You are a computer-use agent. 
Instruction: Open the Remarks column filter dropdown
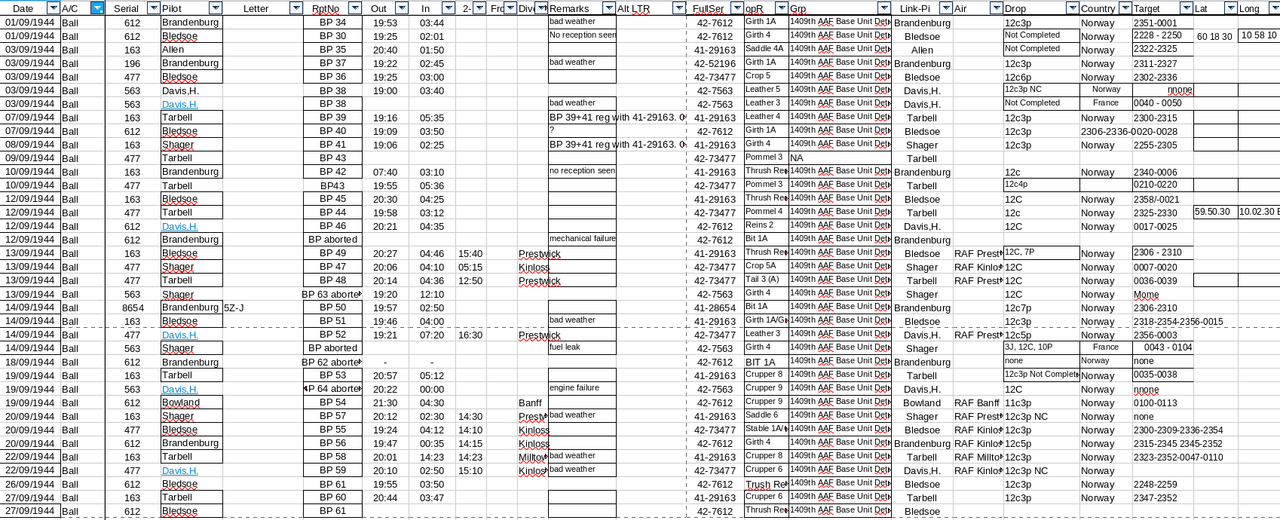[608, 8]
